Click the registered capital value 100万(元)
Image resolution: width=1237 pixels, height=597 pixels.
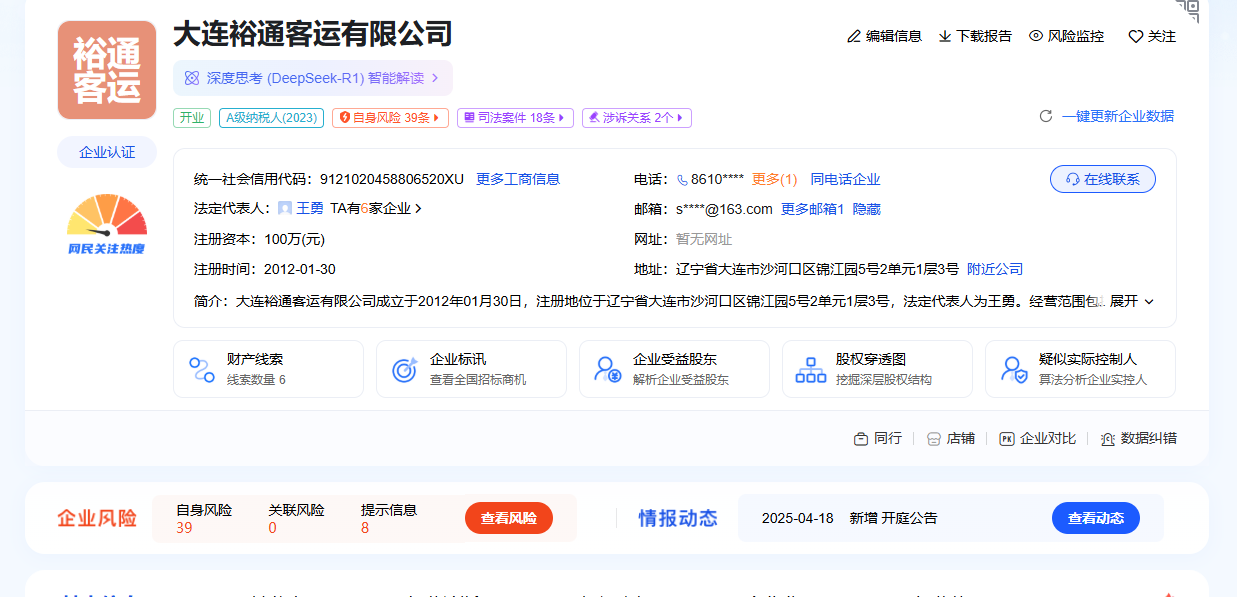295,239
